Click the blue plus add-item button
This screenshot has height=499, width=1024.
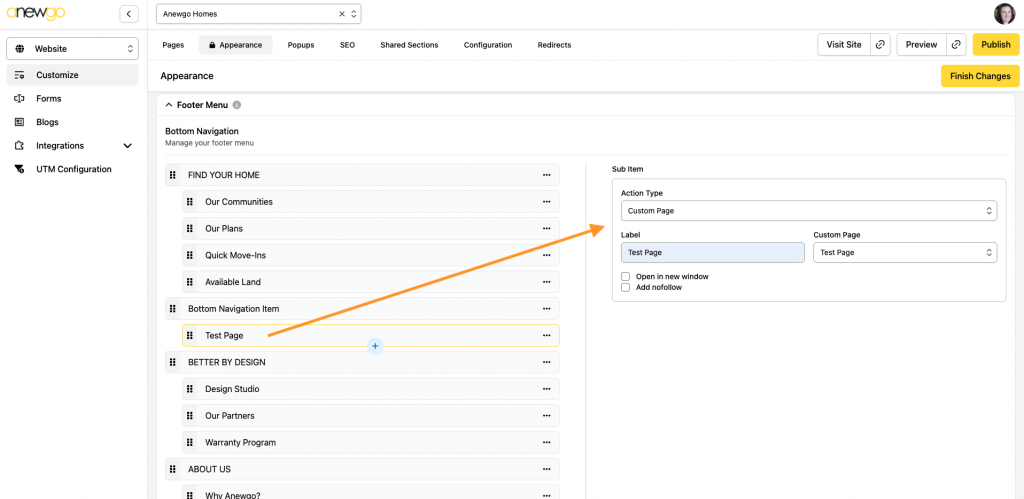pyautogui.click(x=375, y=346)
